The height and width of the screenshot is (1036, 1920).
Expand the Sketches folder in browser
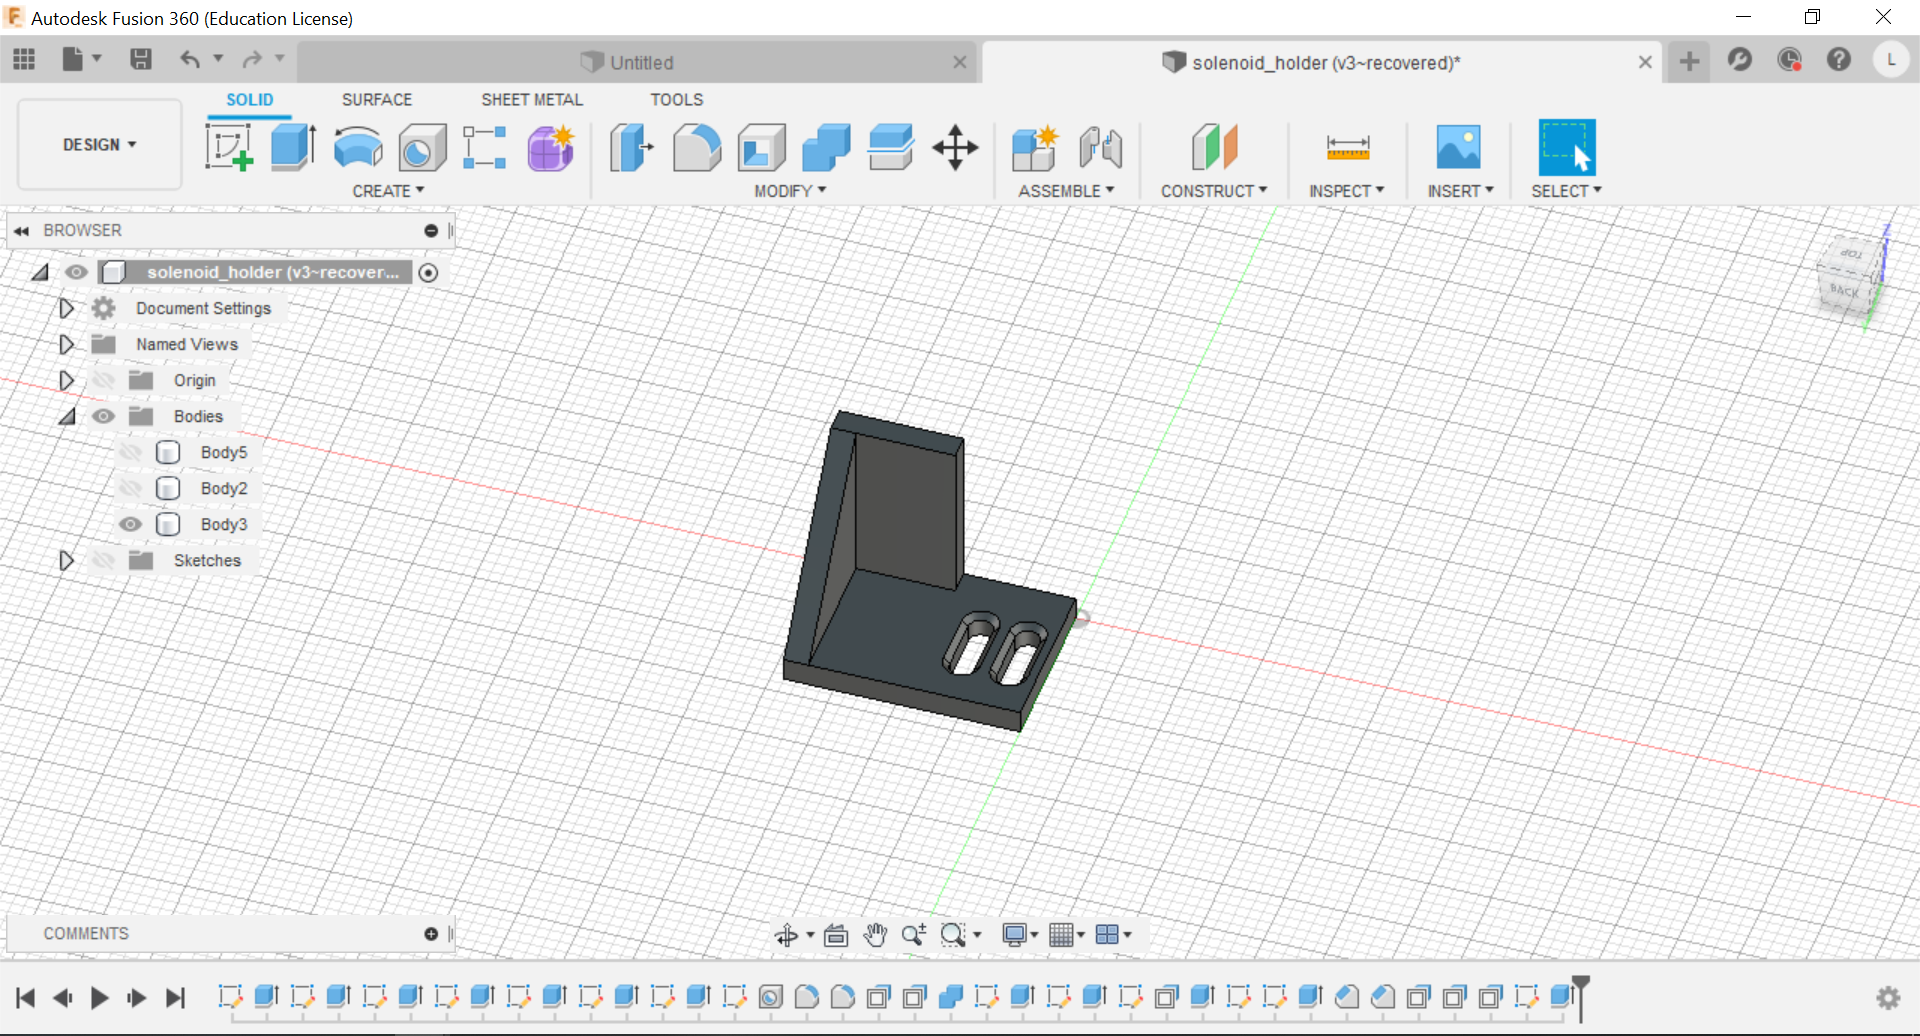66,561
